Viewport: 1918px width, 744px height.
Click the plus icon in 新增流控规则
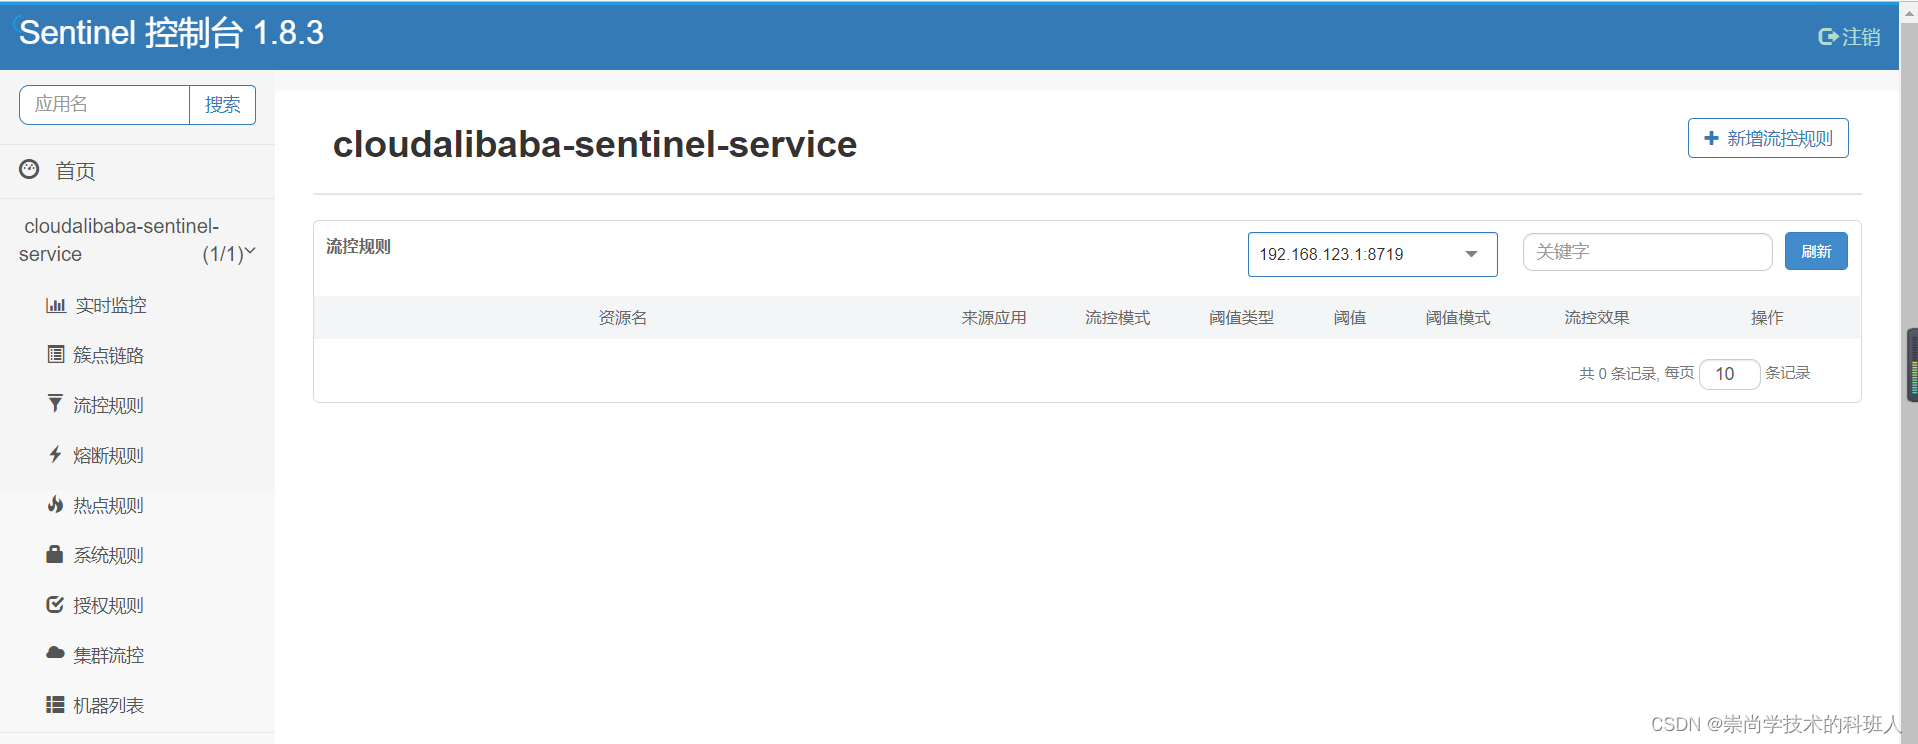[x=1711, y=138]
